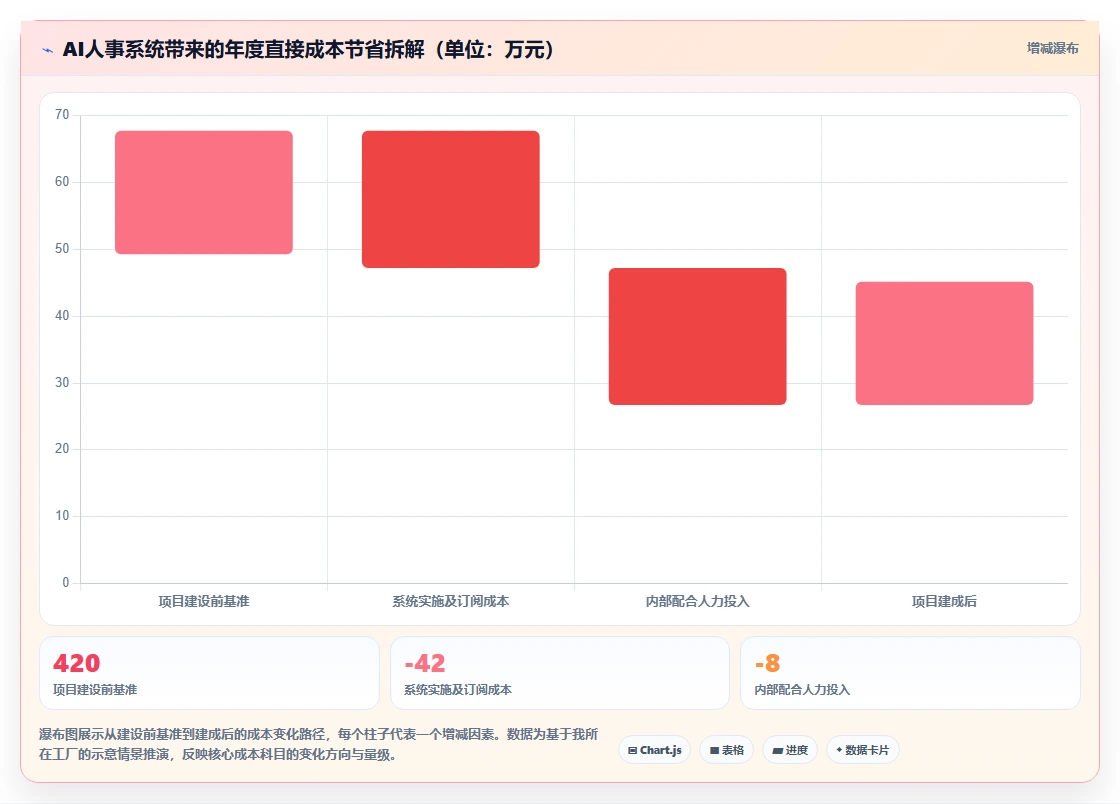Click the value -8 in the third card
The height and width of the screenshot is (804, 1120).
coord(768,663)
